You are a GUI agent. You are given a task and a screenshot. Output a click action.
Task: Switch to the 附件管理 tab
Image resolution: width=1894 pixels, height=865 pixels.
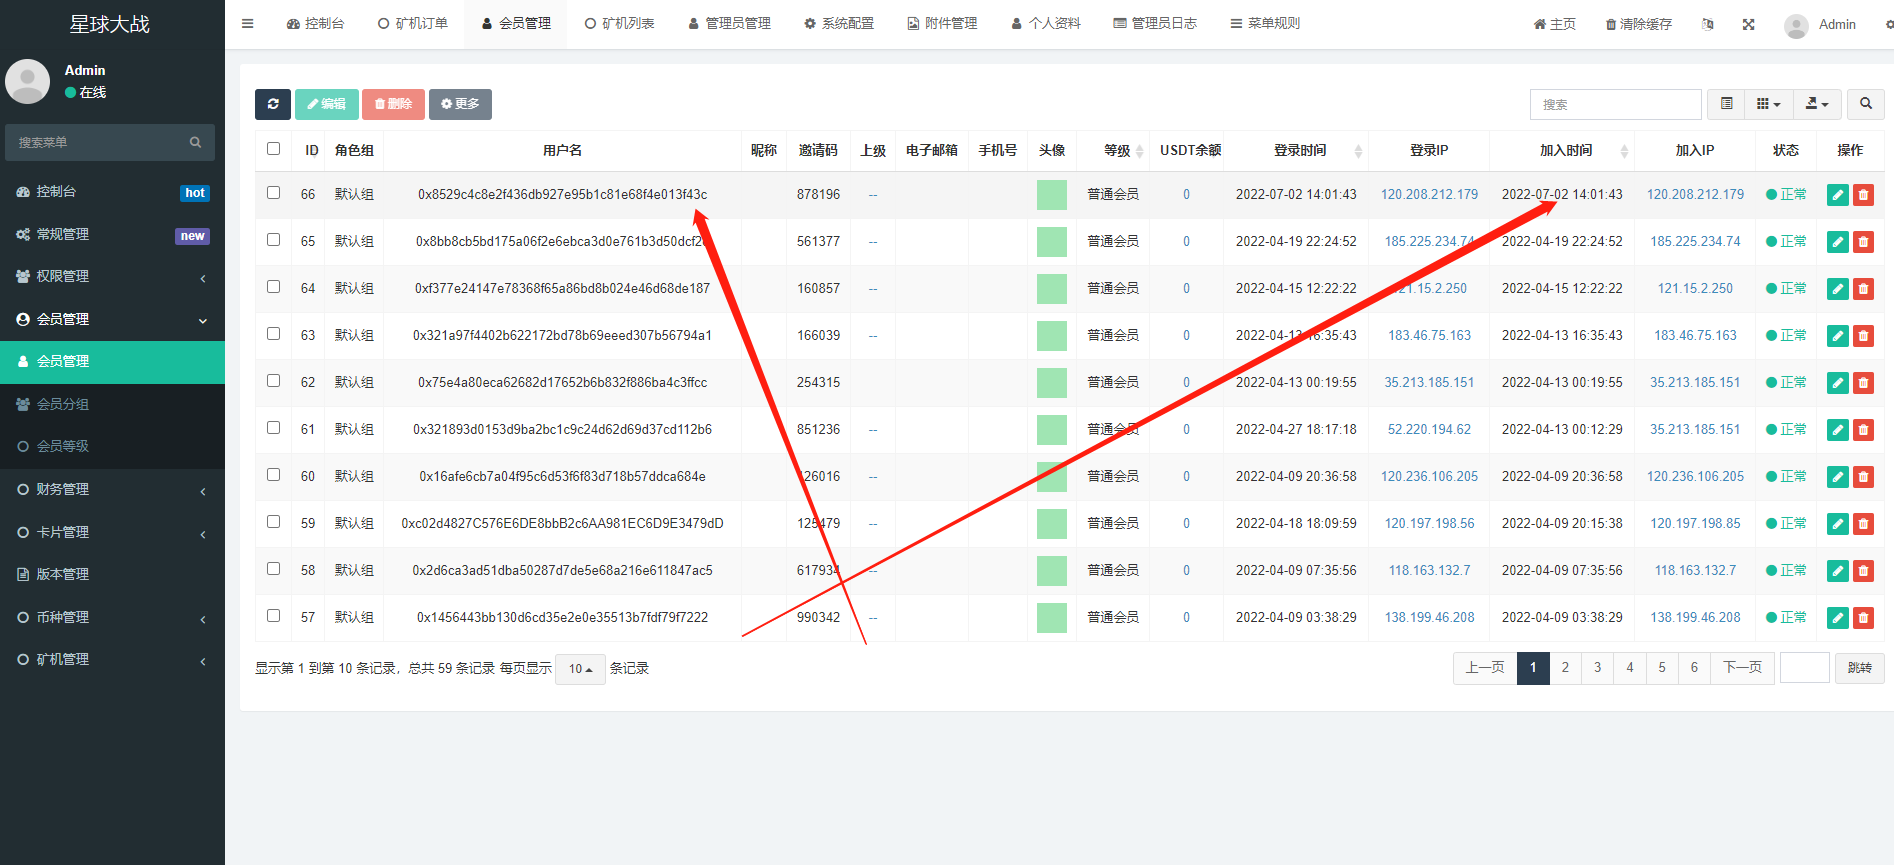[942, 24]
